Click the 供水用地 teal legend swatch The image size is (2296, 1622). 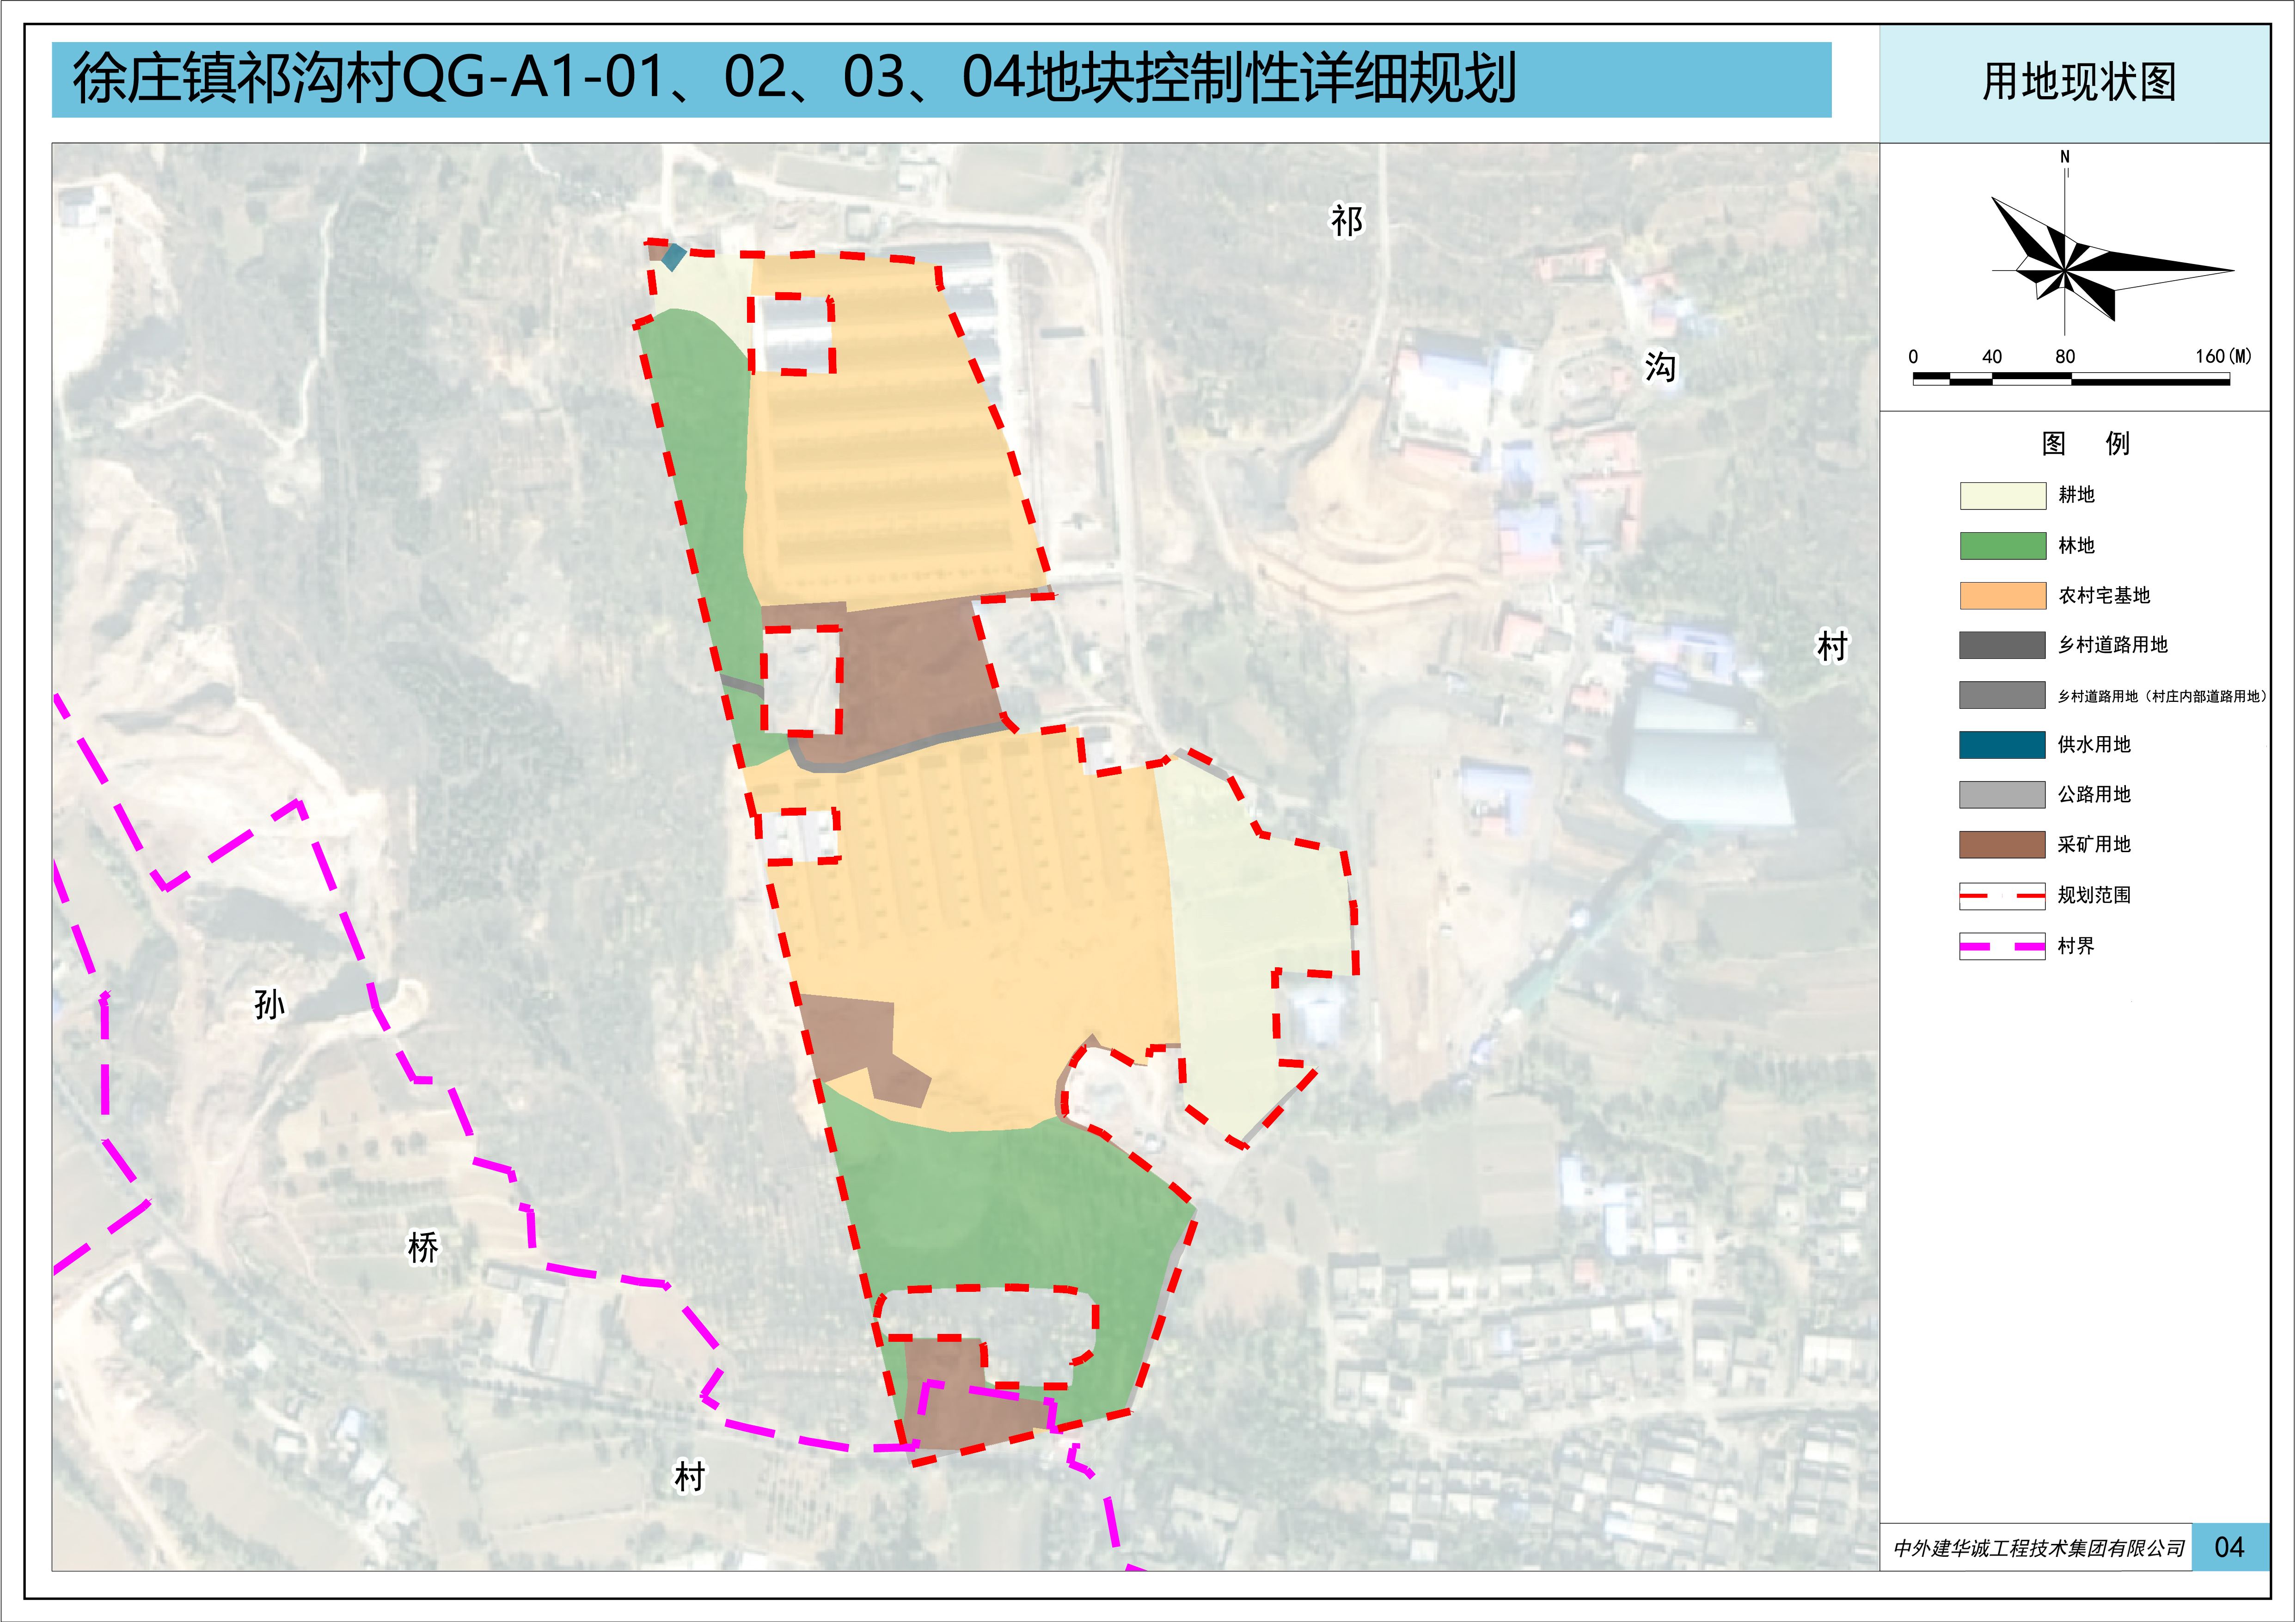(2002, 744)
